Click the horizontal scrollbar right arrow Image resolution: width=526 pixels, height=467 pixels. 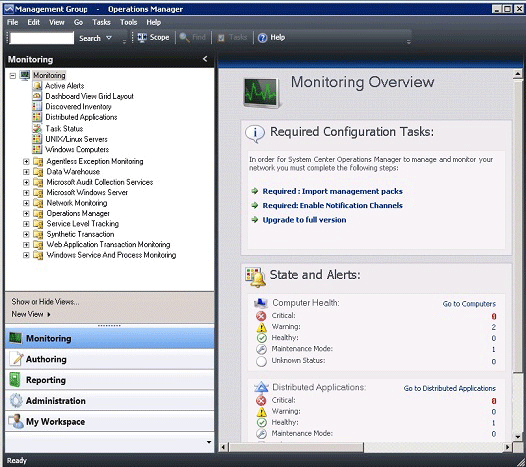pos(508,447)
